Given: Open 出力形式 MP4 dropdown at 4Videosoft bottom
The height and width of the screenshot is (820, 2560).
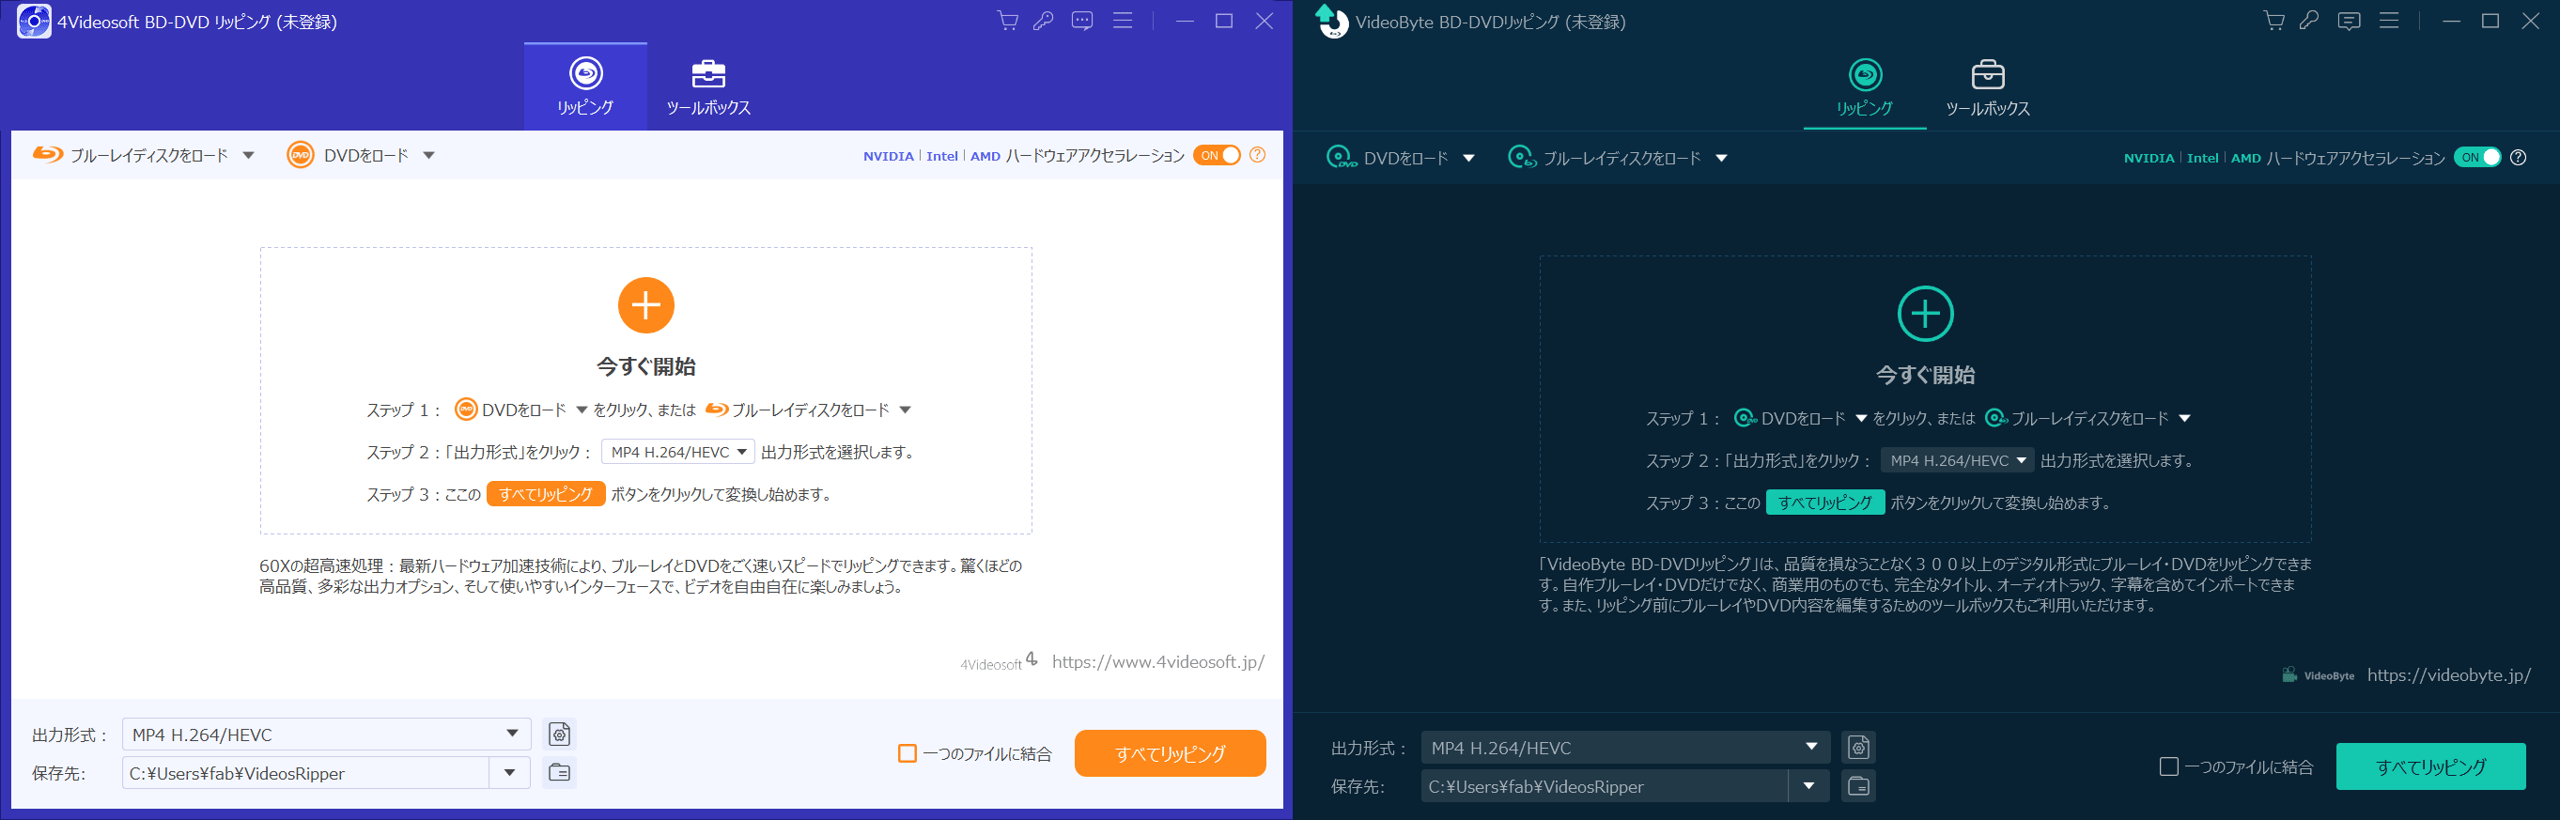Looking at the screenshot, I should coord(326,734).
